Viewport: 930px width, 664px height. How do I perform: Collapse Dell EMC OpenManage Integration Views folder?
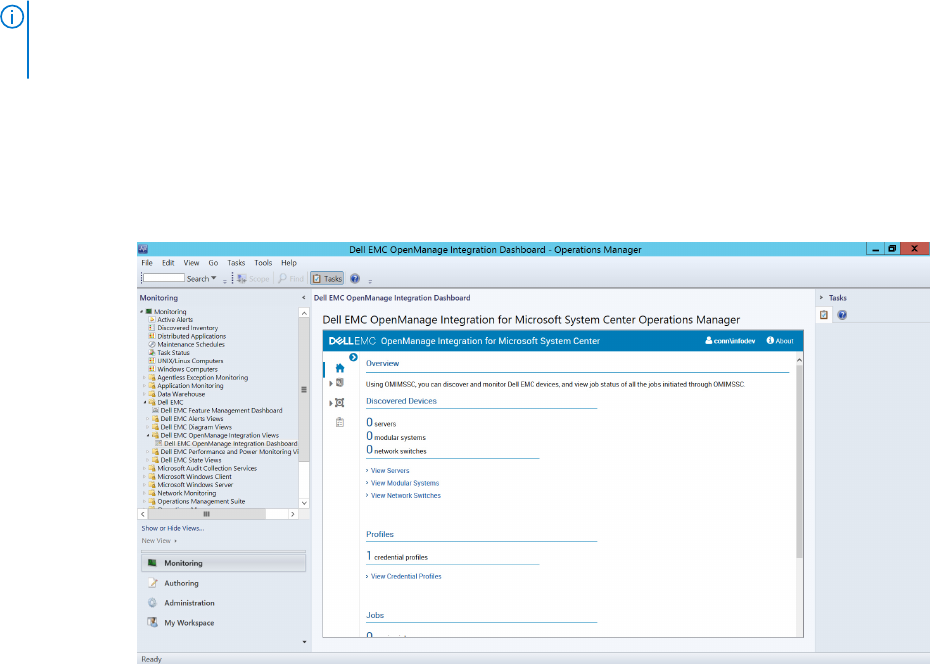pos(148,435)
